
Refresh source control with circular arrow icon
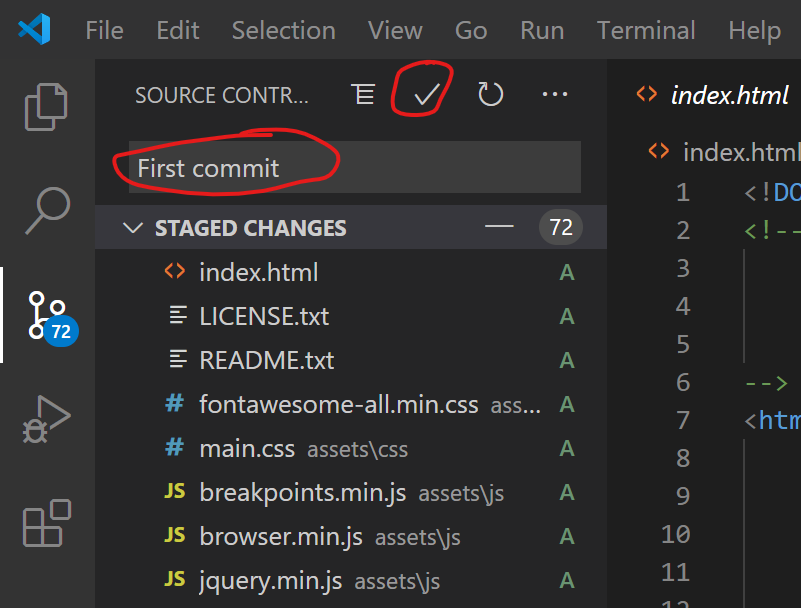coord(490,95)
